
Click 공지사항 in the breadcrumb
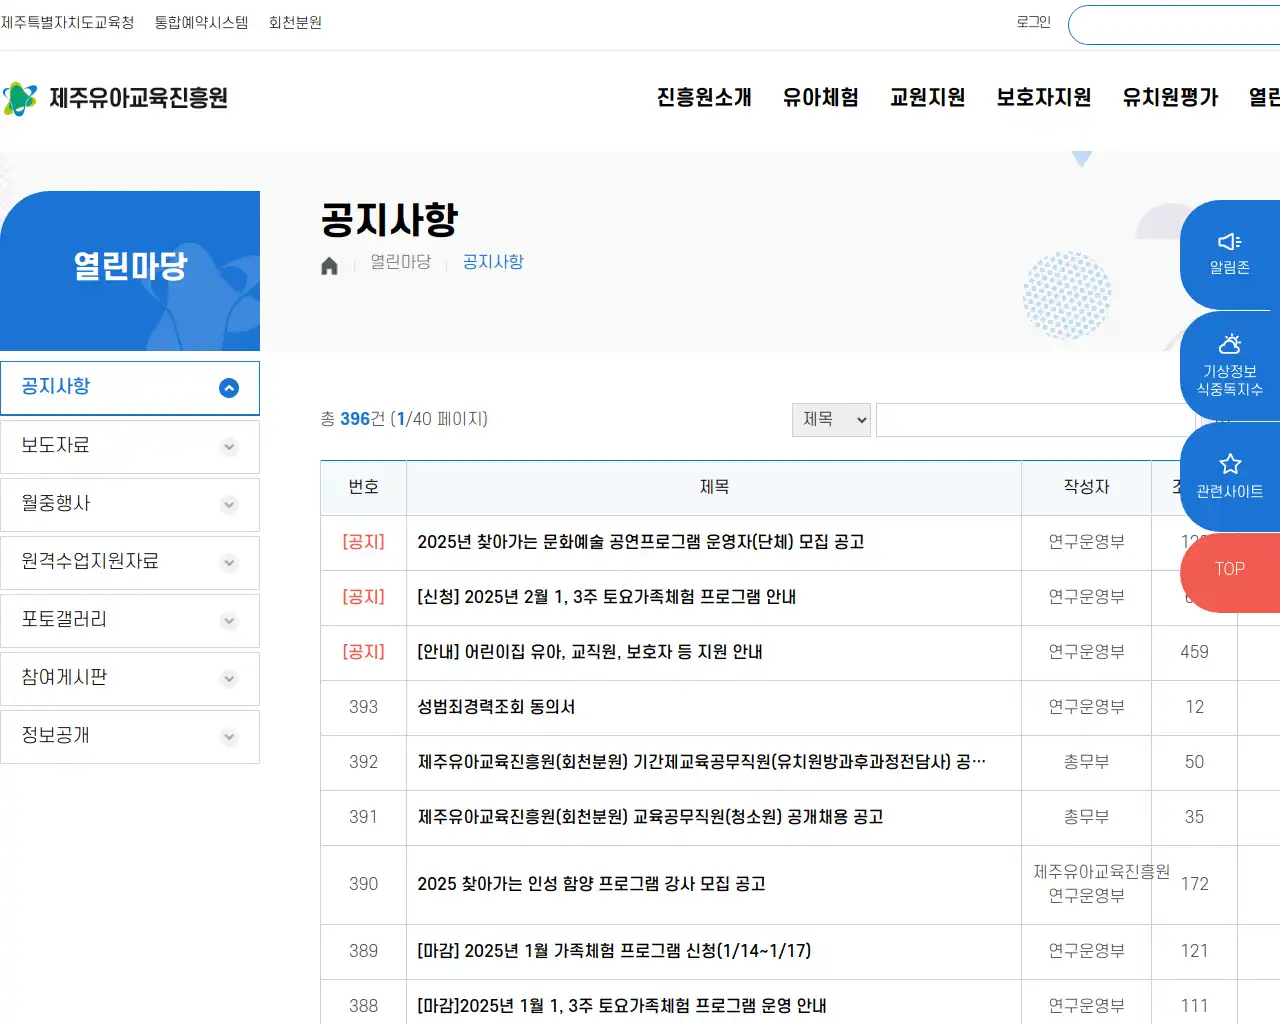click(493, 262)
